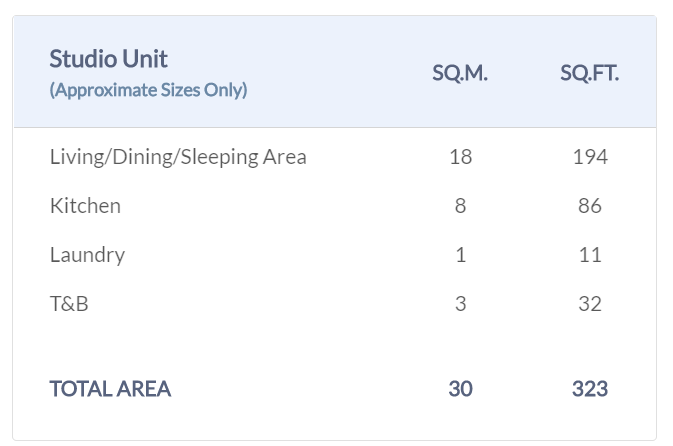This screenshot has width=673, height=446.
Task: Click the Approximate Sizes Only subtitle
Action: (148, 90)
